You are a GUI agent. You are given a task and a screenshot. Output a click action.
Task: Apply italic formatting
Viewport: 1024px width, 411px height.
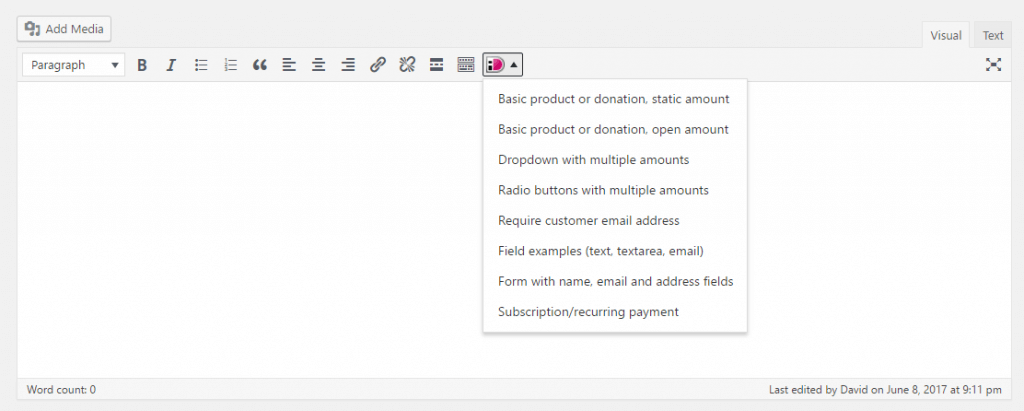(x=171, y=65)
